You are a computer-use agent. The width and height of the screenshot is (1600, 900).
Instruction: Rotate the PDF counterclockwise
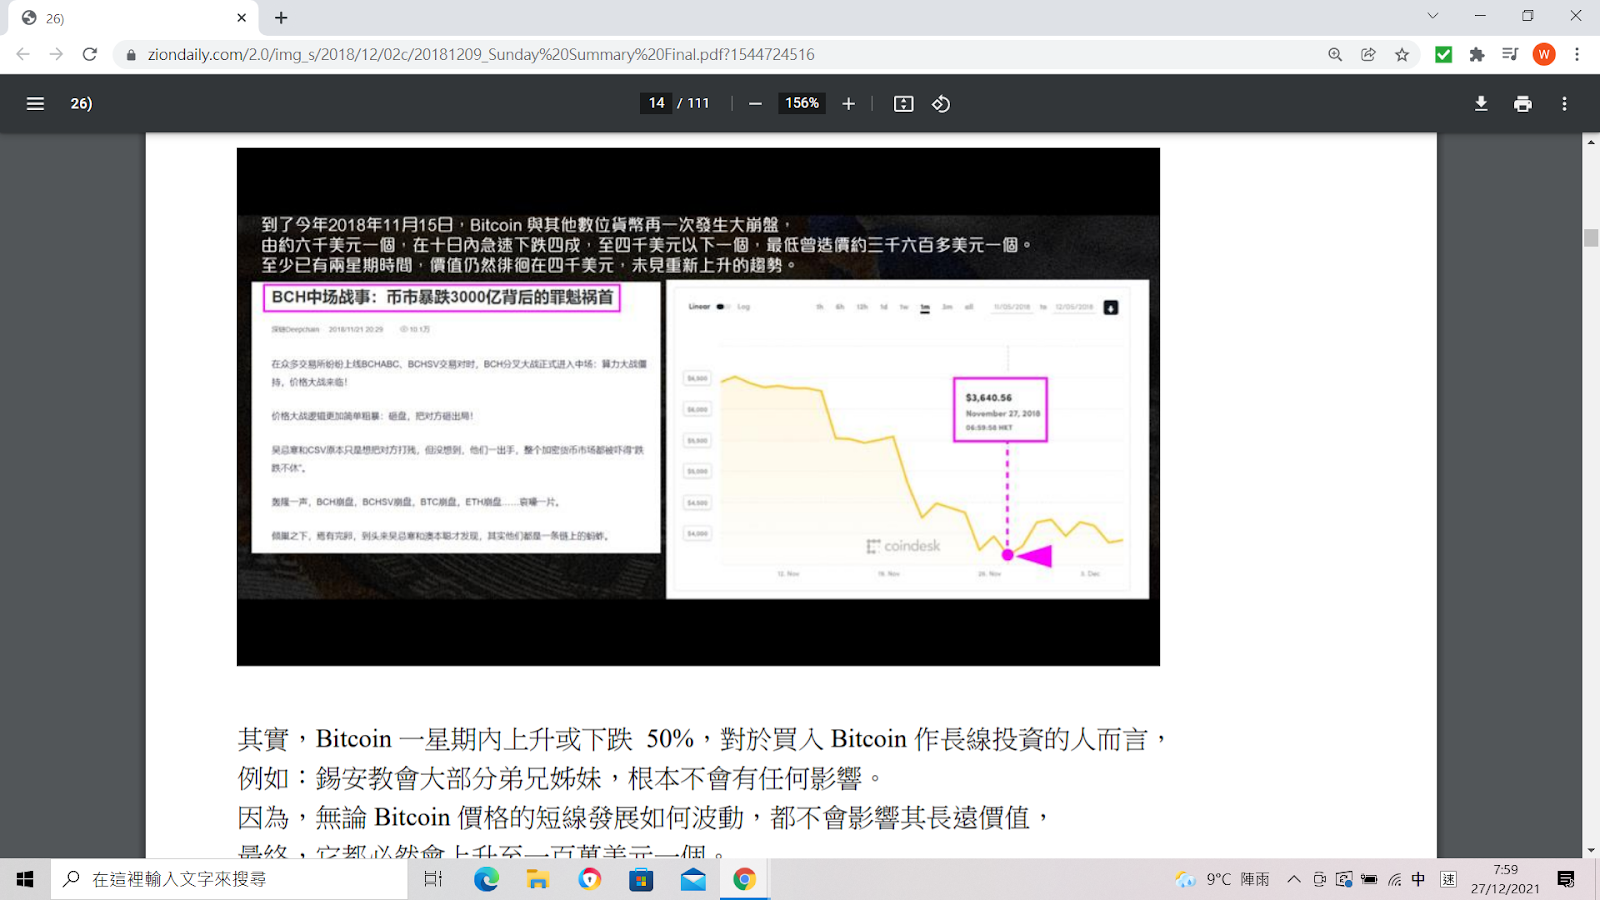941,103
